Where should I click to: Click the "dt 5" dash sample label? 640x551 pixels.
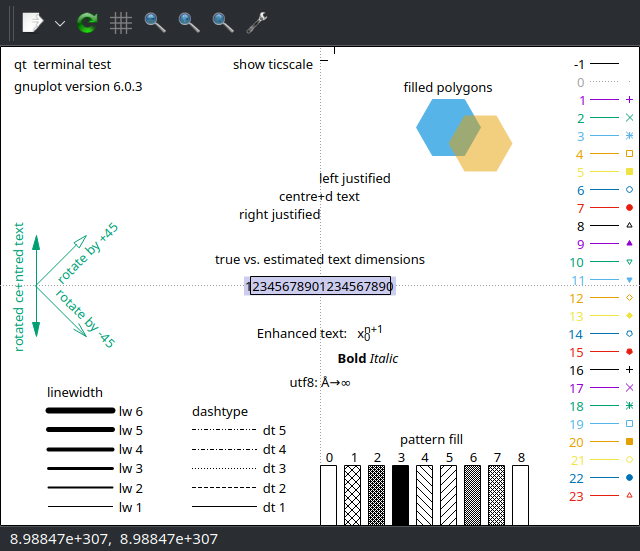[x=274, y=431]
